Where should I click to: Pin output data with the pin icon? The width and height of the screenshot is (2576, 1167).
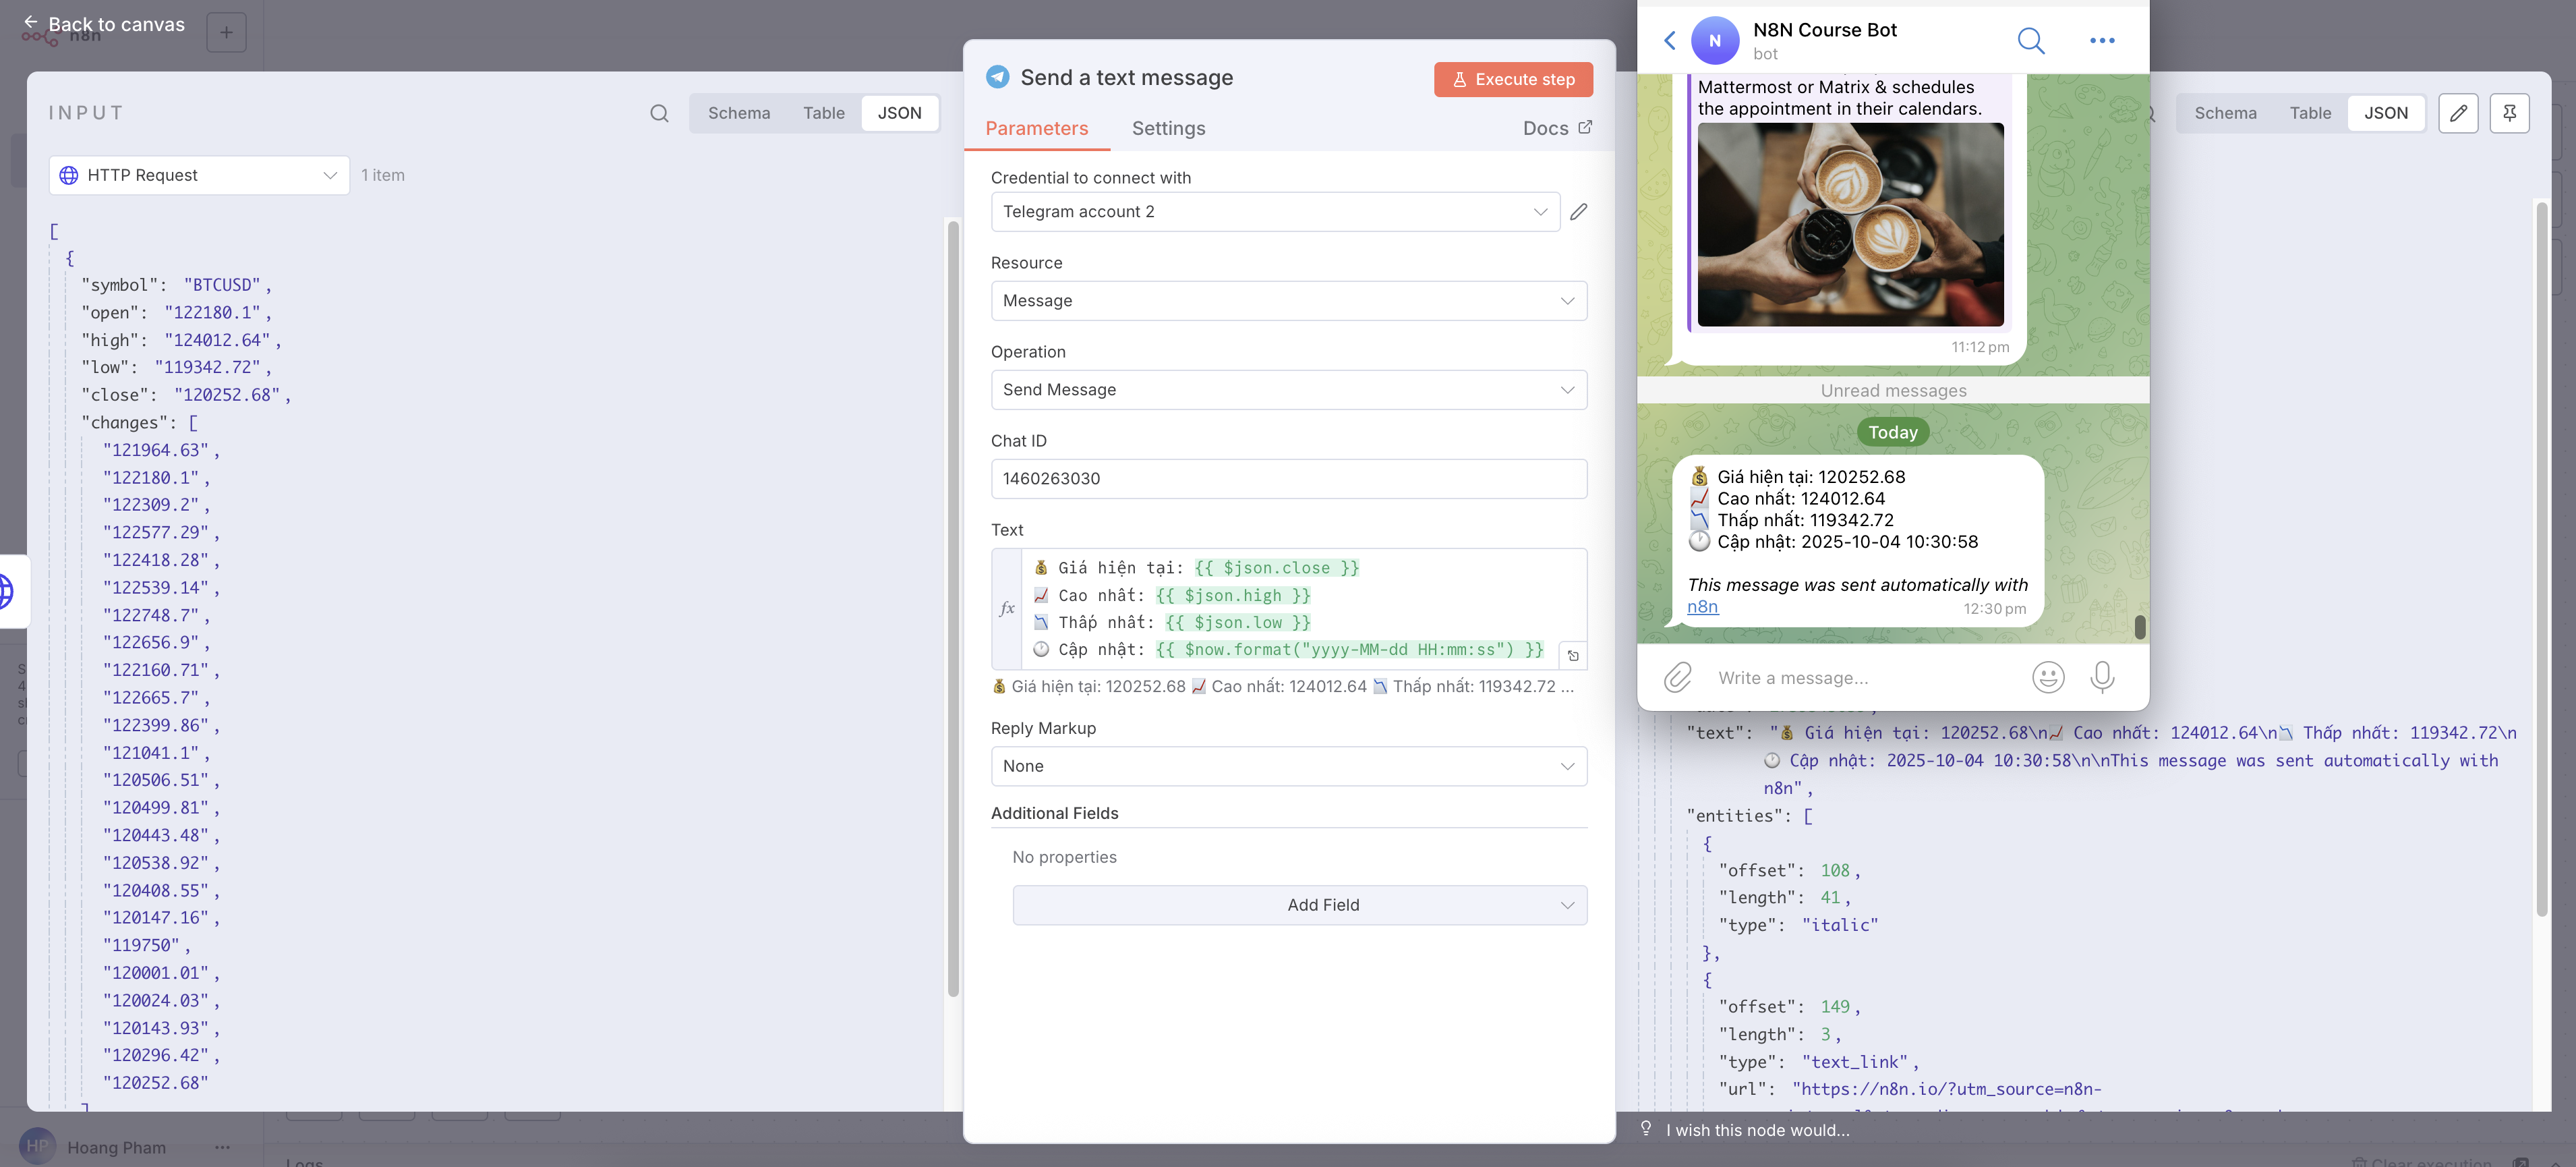point(2509,113)
